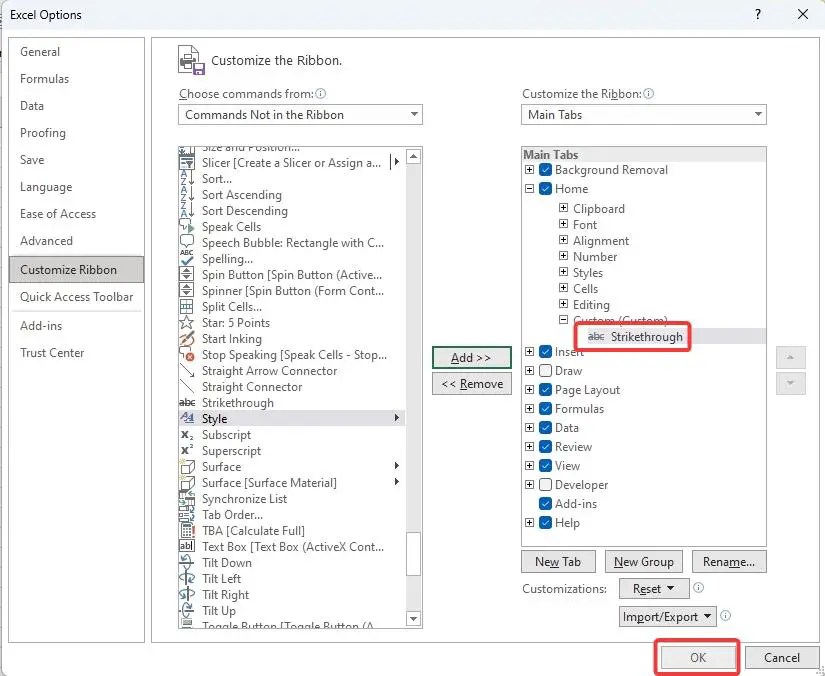
Task: Enable the Developer tab checkbox
Action: tap(546, 484)
